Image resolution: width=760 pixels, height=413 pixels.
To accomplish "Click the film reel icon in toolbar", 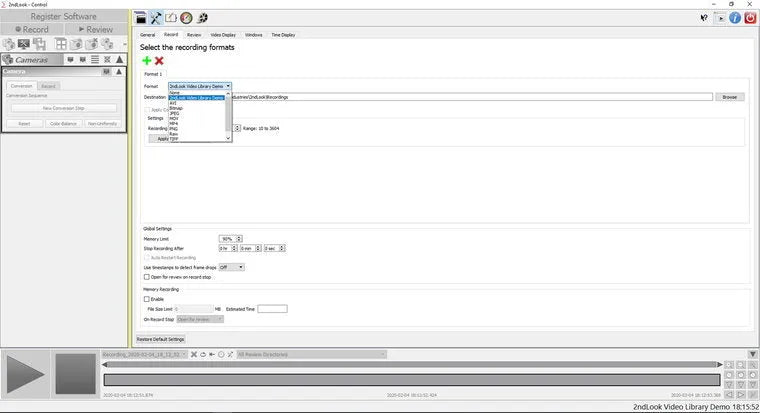I will (202, 17).
